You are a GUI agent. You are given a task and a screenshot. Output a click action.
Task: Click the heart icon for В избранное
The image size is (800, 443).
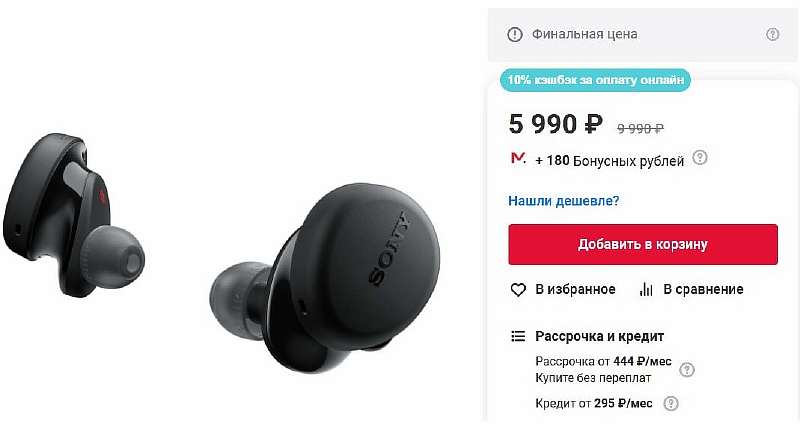click(518, 290)
